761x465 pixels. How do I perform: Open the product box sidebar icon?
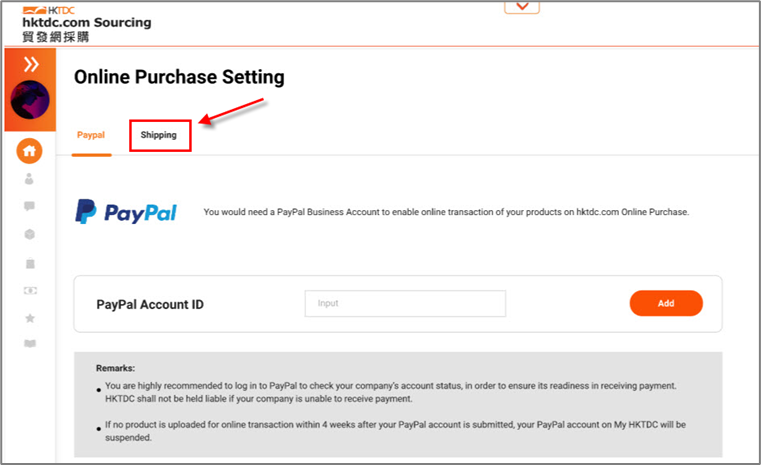30,234
